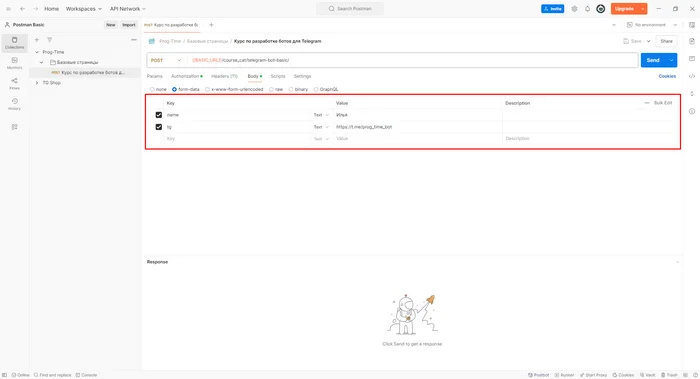Viewport: 700px width, 379px height.
Task: Click the Search Postman field
Action: (x=350, y=8)
